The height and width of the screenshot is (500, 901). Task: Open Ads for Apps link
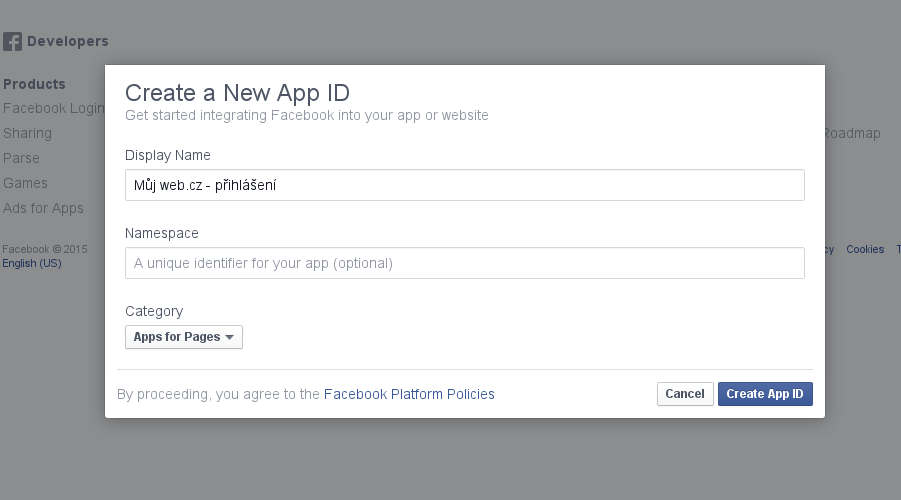click(x=43, y=208)
